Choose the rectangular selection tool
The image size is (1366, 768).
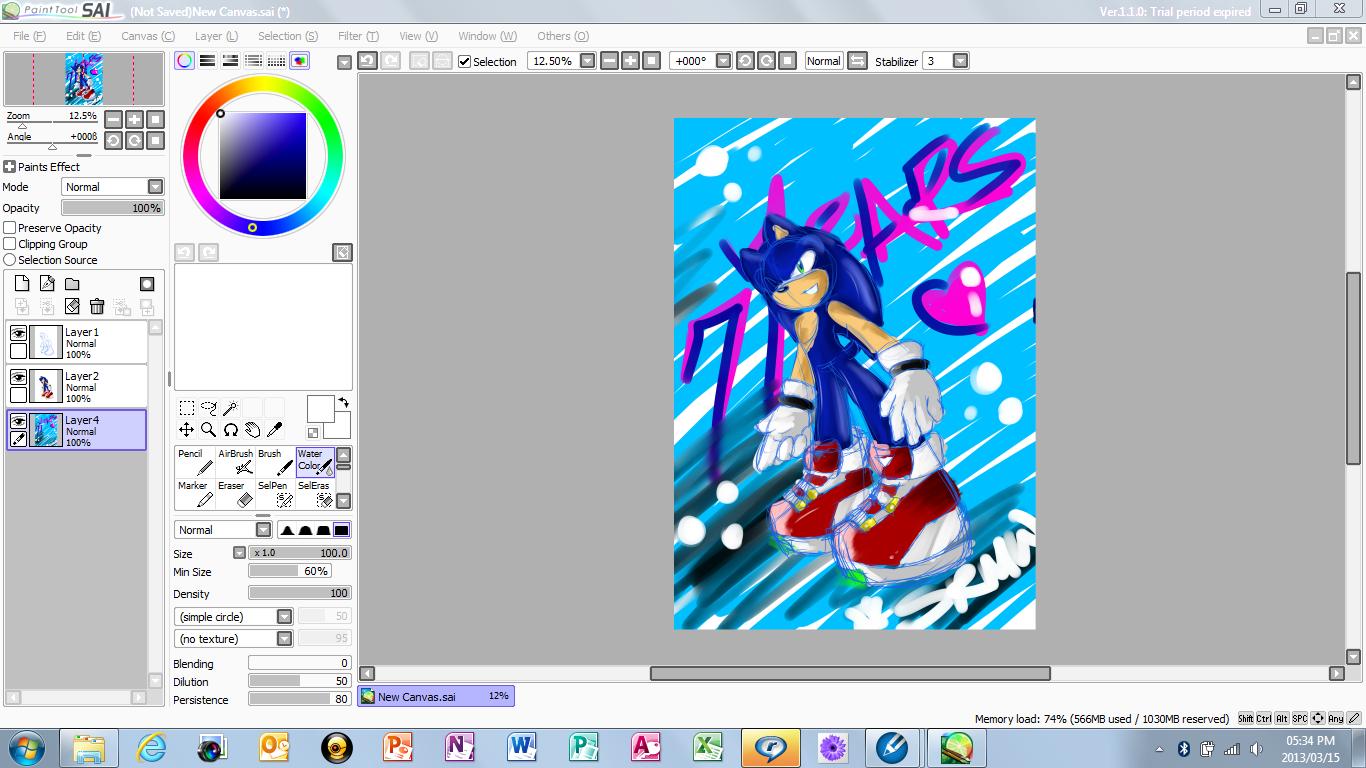click(187, 408)
